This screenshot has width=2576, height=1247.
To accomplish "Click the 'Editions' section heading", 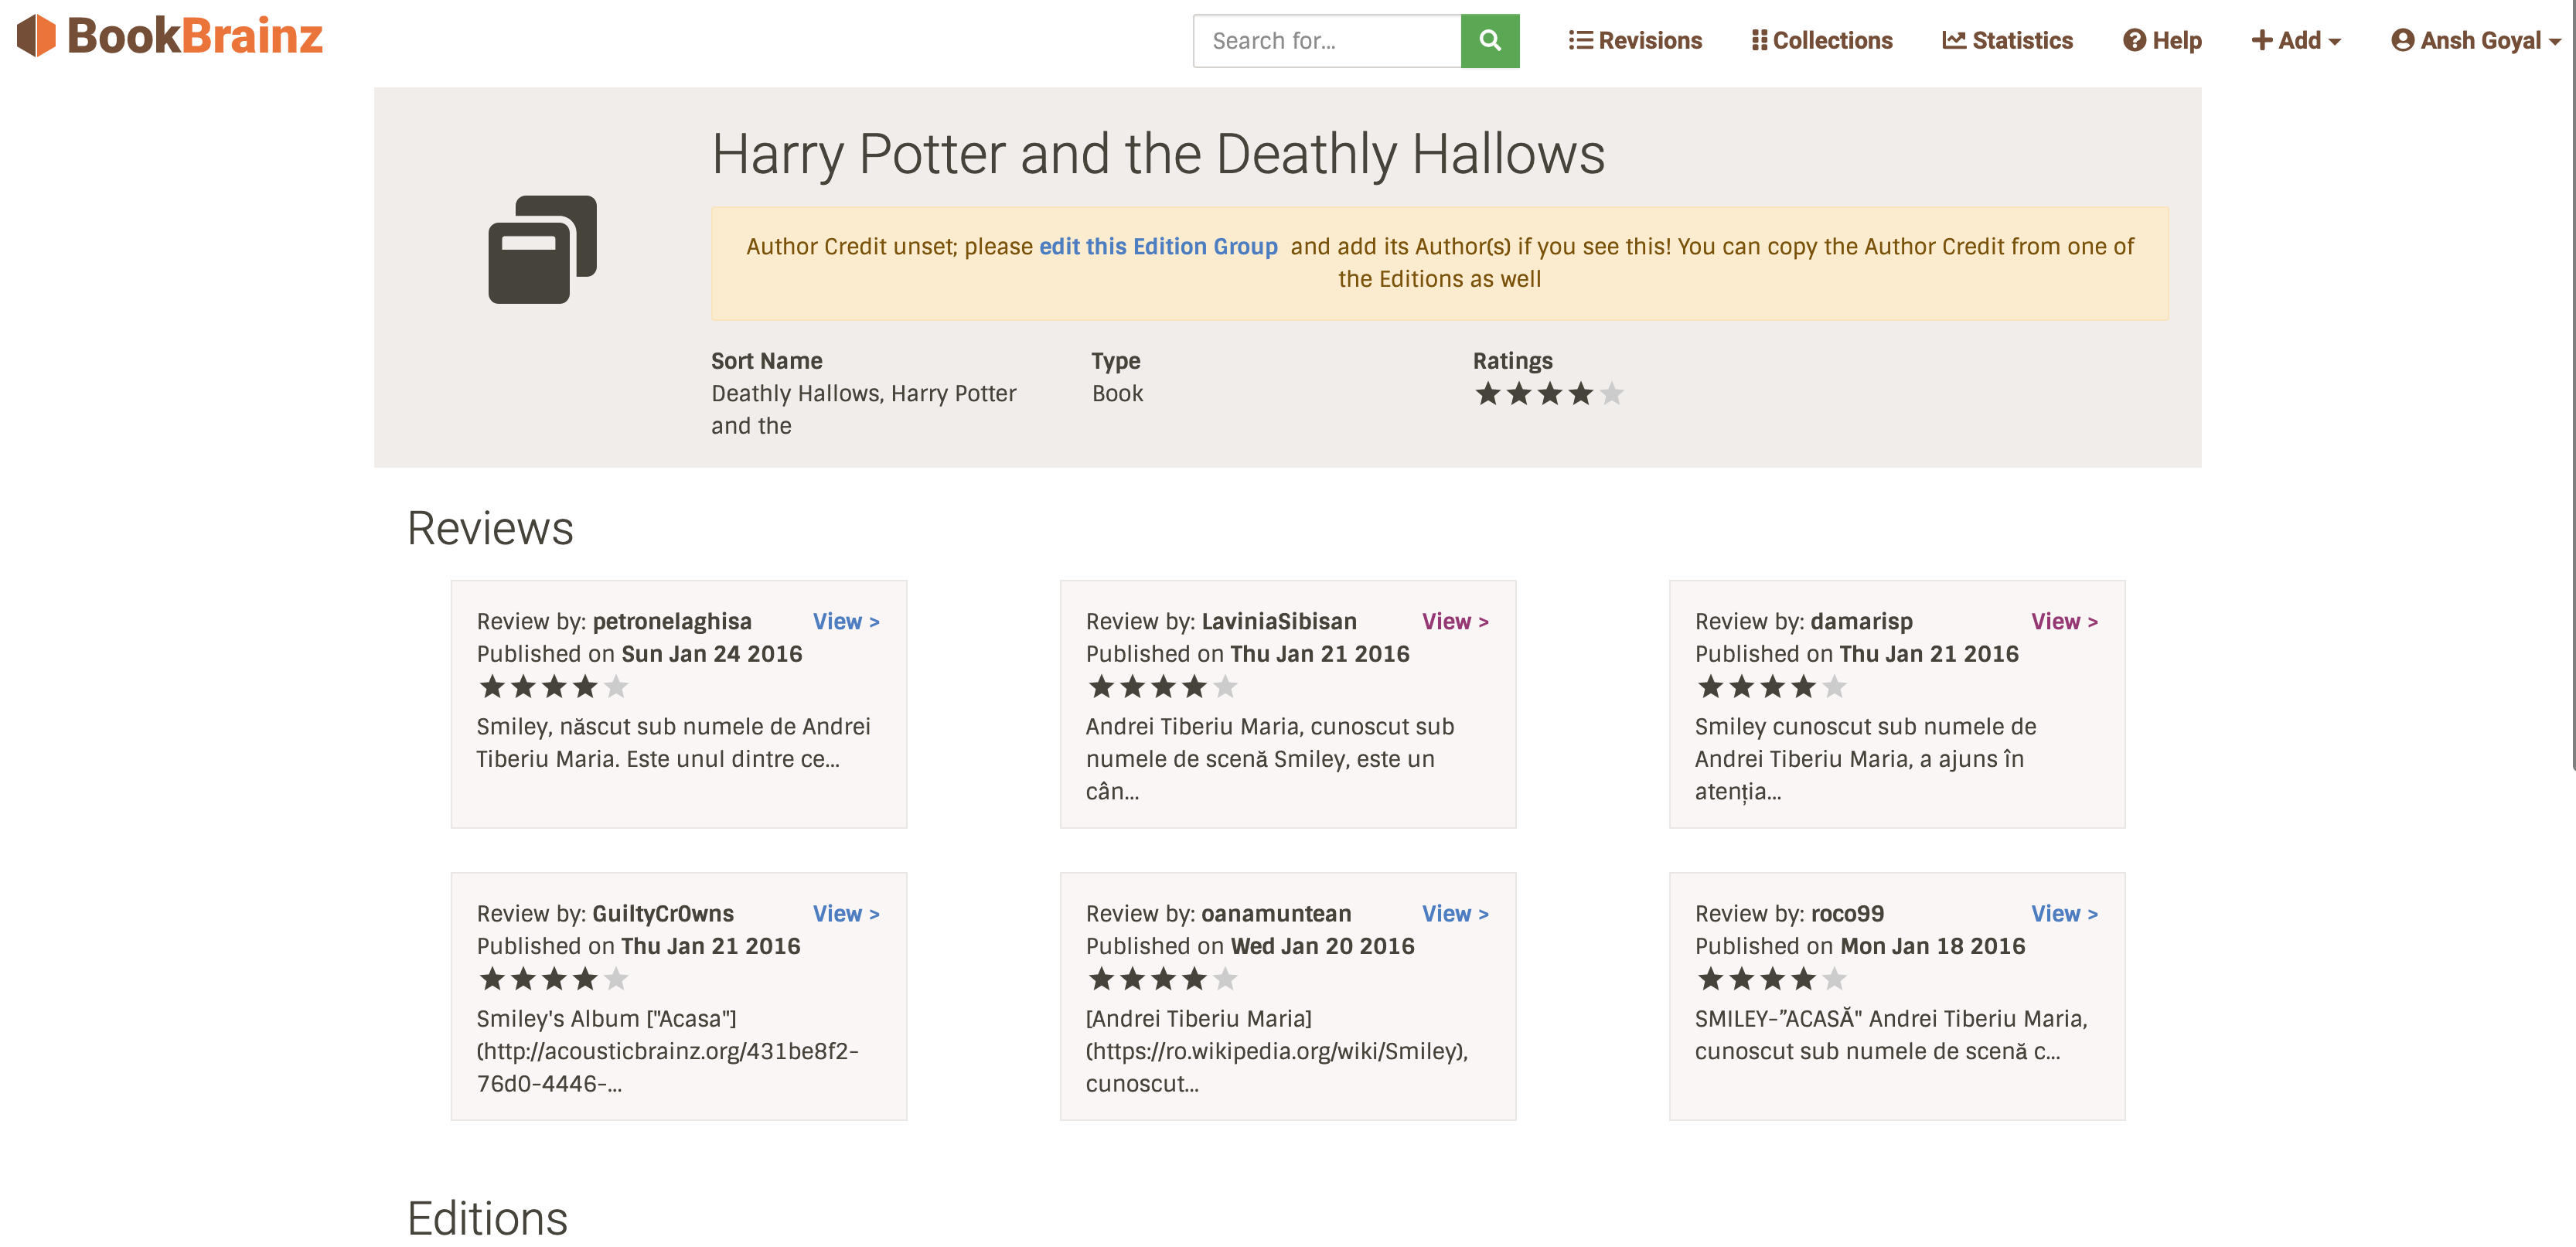I will (x=487, y=1219).
